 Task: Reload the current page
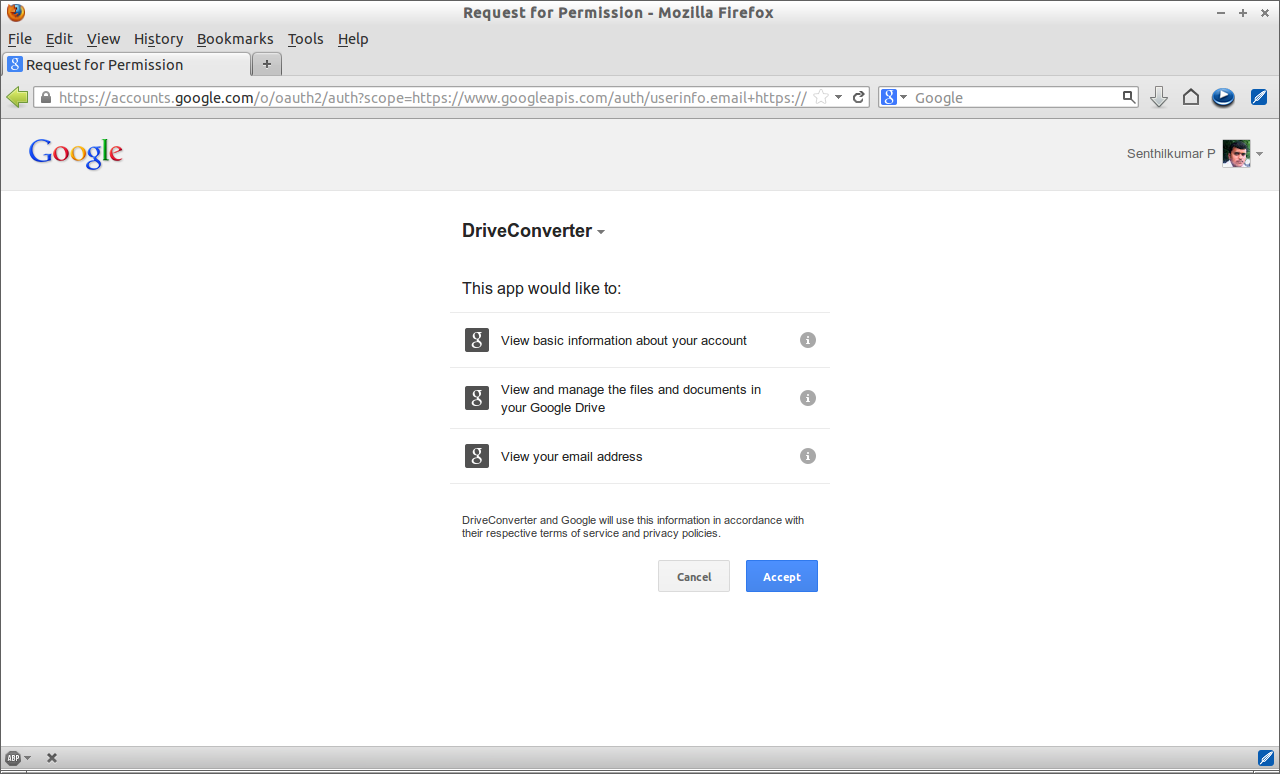pyautogui.click(x=858, y=97)
